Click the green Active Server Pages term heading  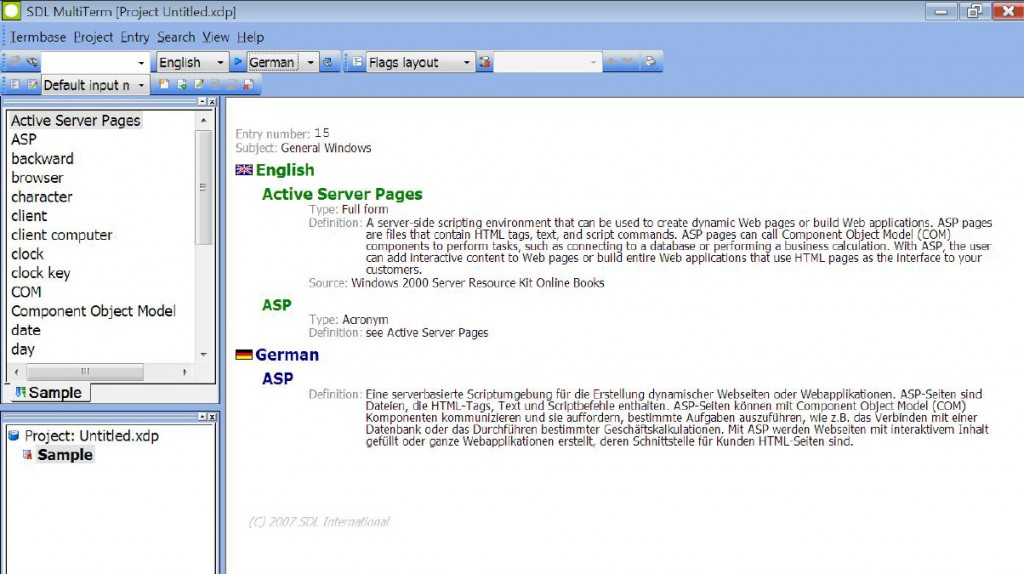click(x=342, y=194)
